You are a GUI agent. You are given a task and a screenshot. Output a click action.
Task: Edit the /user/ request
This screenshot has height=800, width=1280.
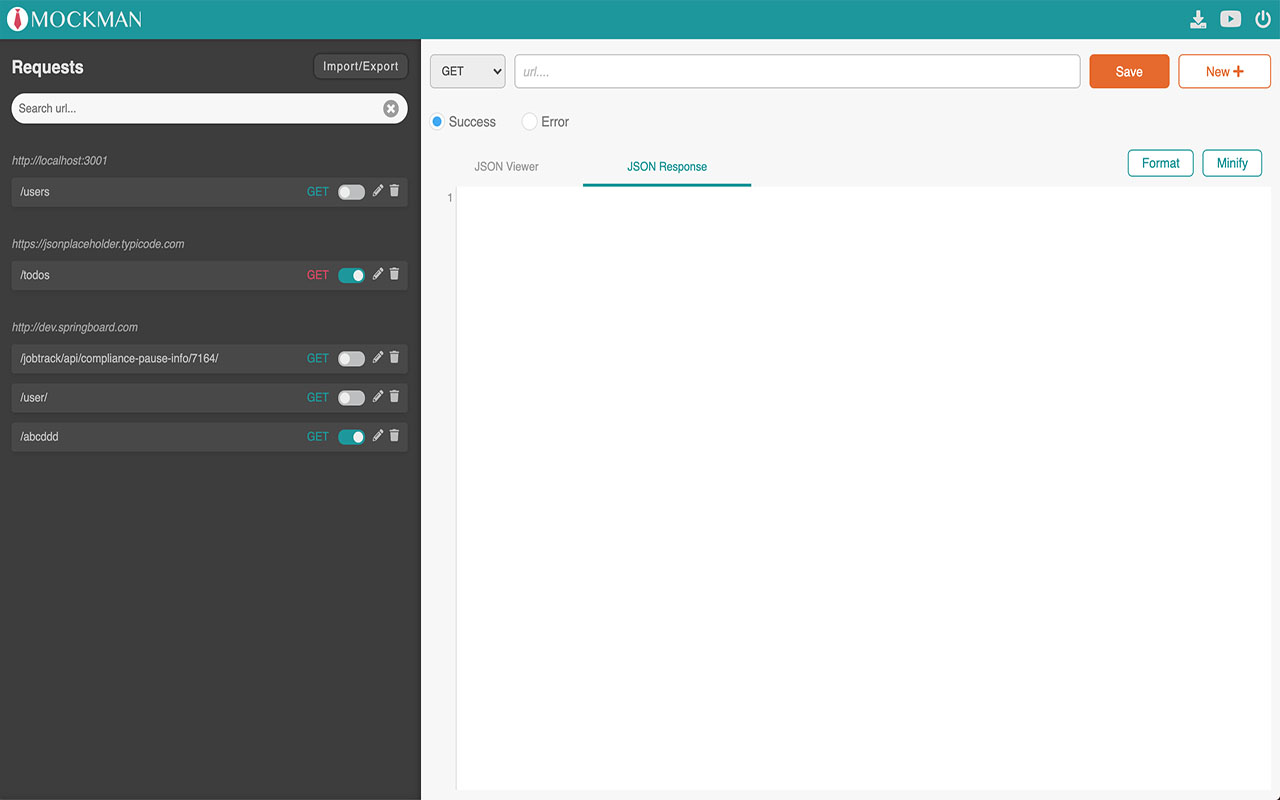[378, 397]
